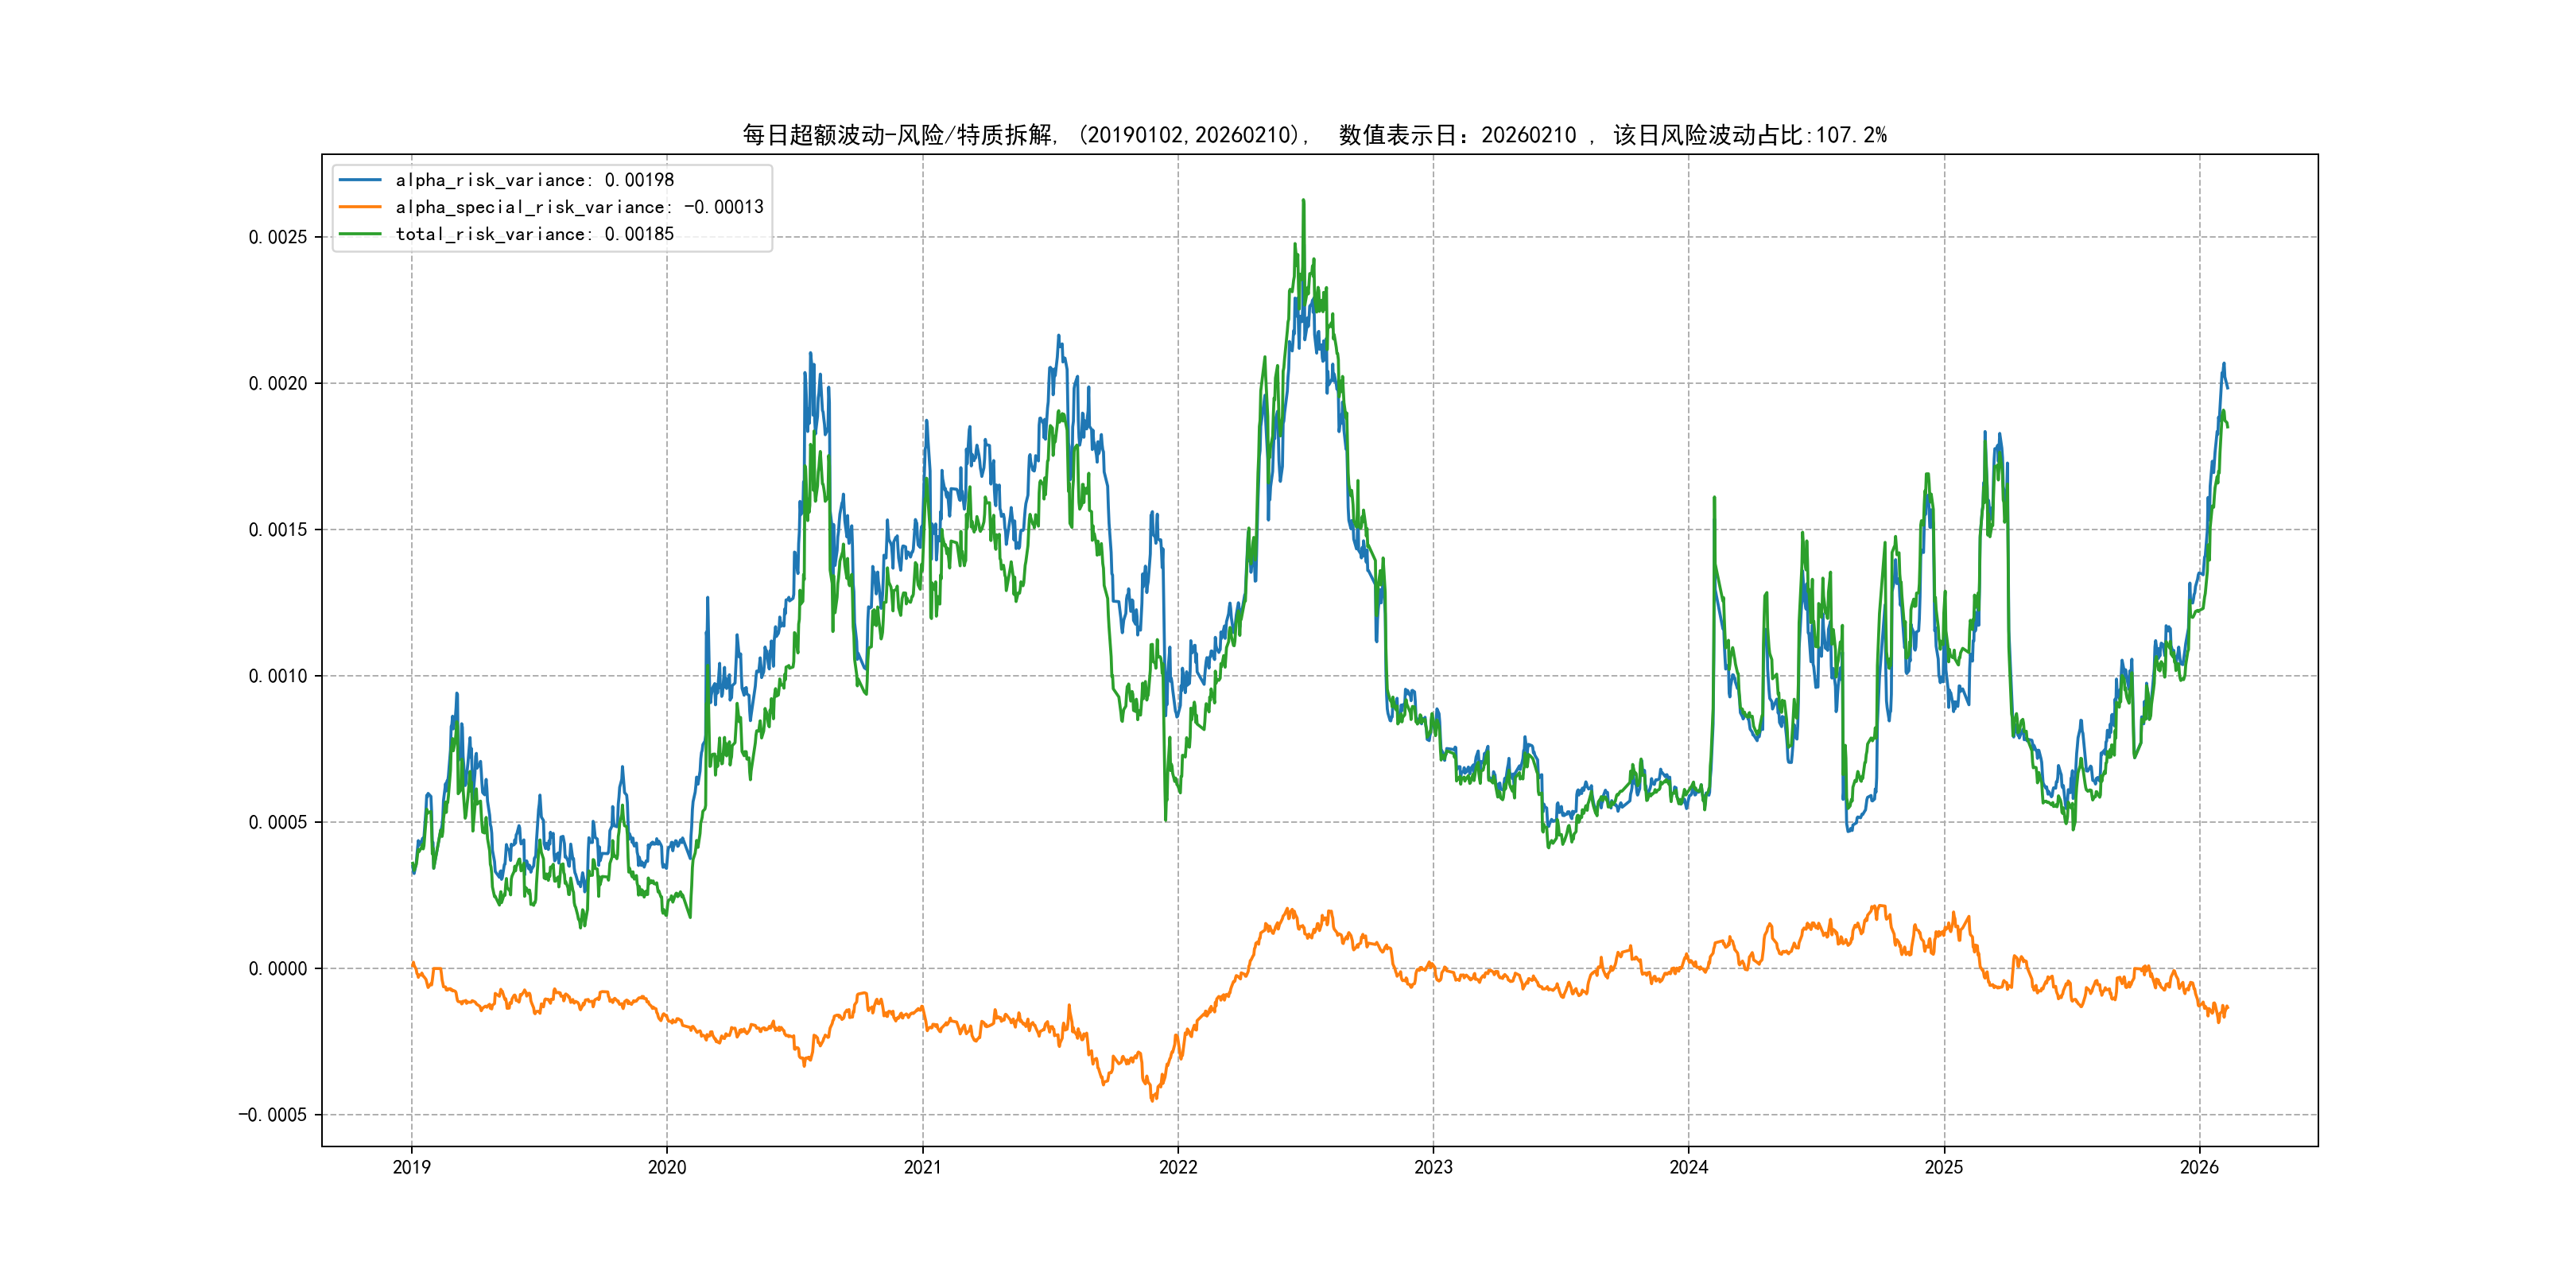This screenshot has height=1288, width=2576.
Task: Click the -0.0005 y-axis tick label
Action: 272,1115
